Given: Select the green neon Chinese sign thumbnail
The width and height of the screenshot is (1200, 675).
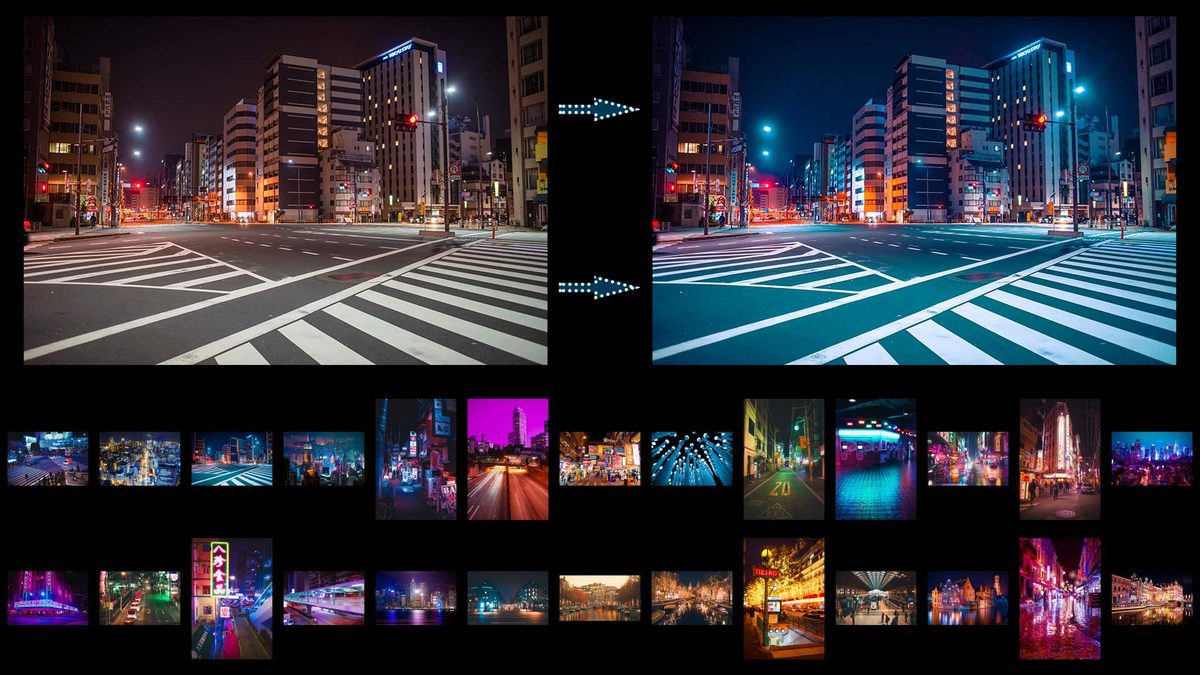Looking at the screenshot, I should pos(232,598).
